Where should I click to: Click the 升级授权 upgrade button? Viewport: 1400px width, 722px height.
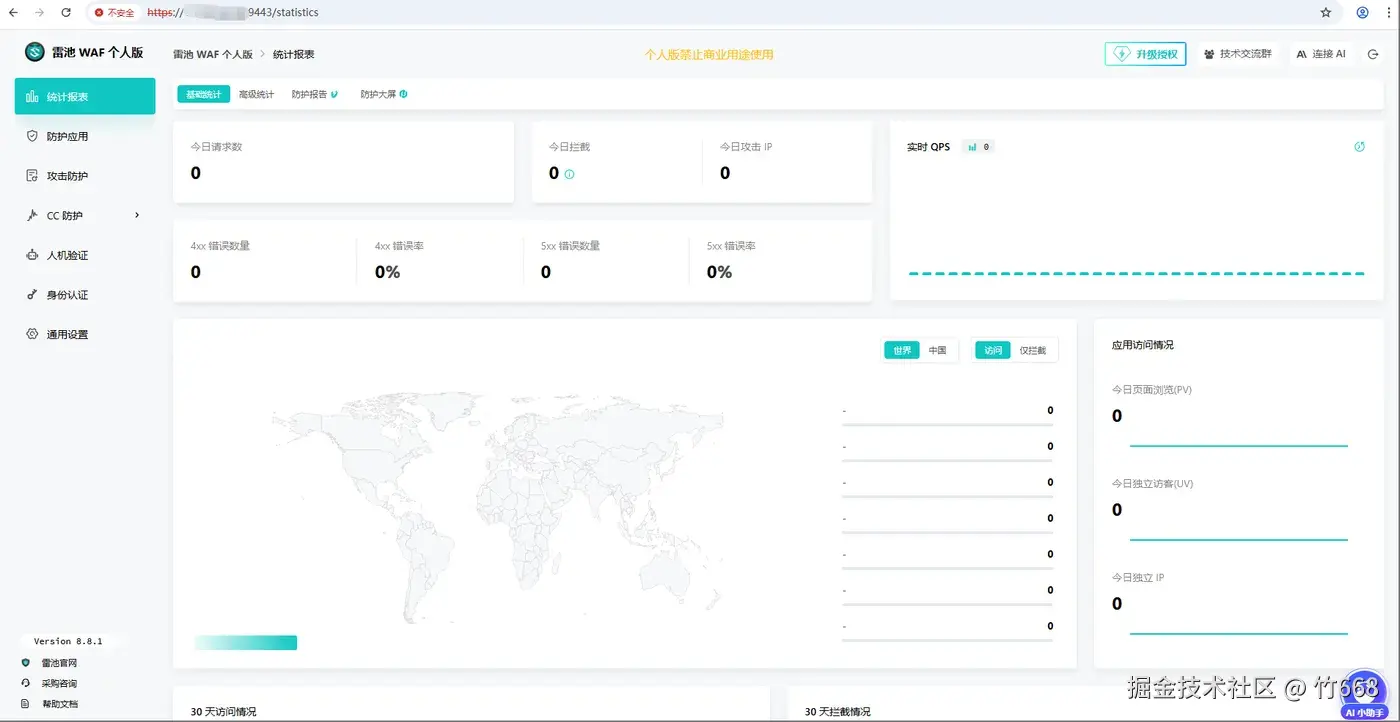coord(1146,54)
